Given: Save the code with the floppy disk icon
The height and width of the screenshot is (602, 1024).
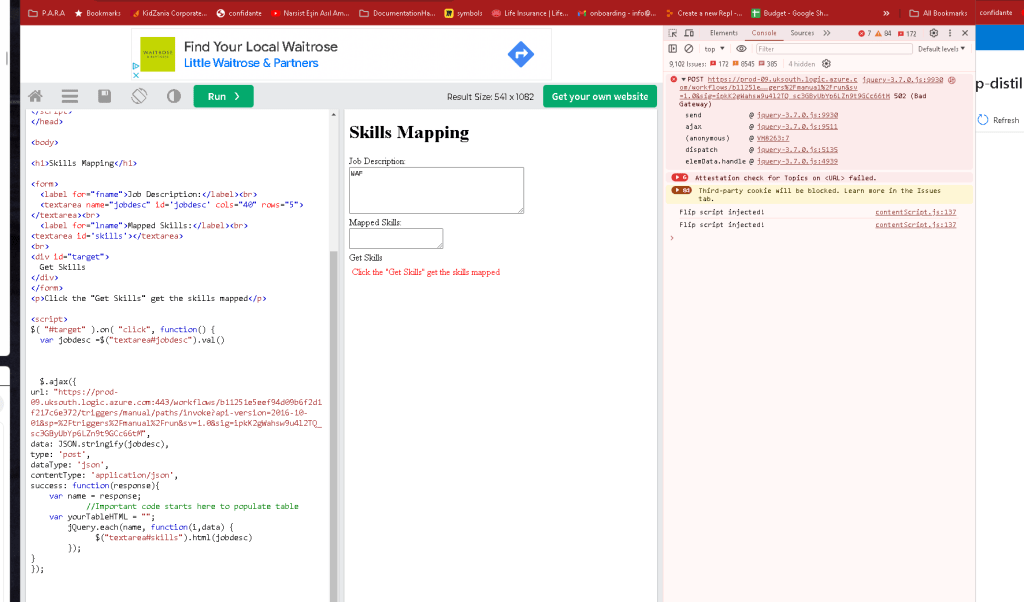Looking at the screenshot, I should point(104,97).
